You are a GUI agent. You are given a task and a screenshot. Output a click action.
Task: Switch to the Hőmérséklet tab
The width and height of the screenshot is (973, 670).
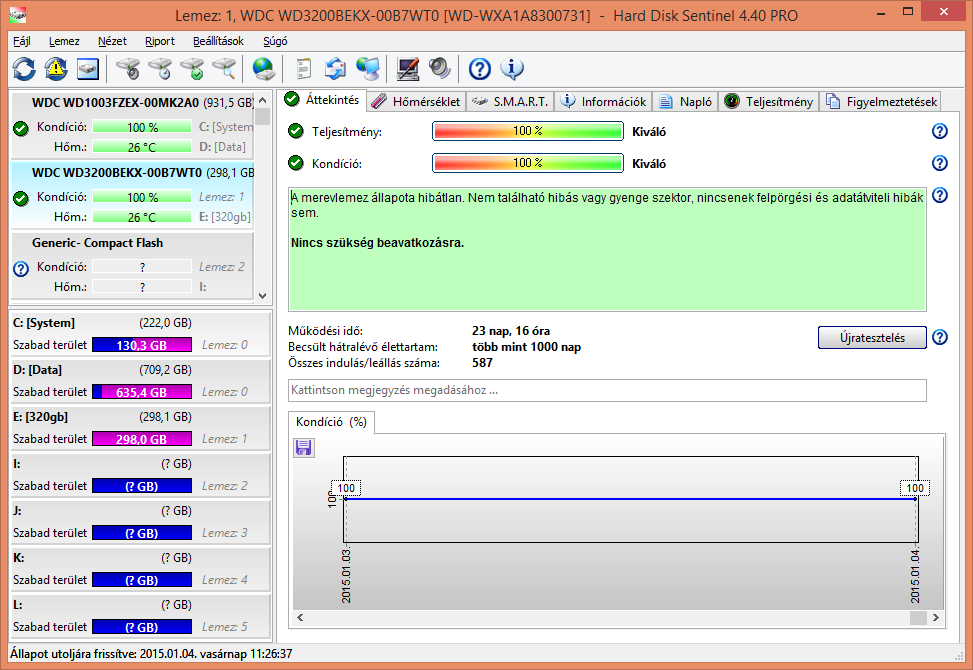416,102
